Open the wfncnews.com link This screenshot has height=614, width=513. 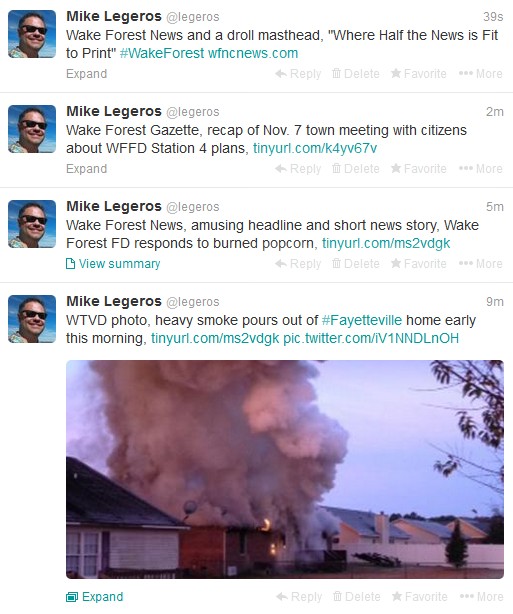click(x=253, y=53)
